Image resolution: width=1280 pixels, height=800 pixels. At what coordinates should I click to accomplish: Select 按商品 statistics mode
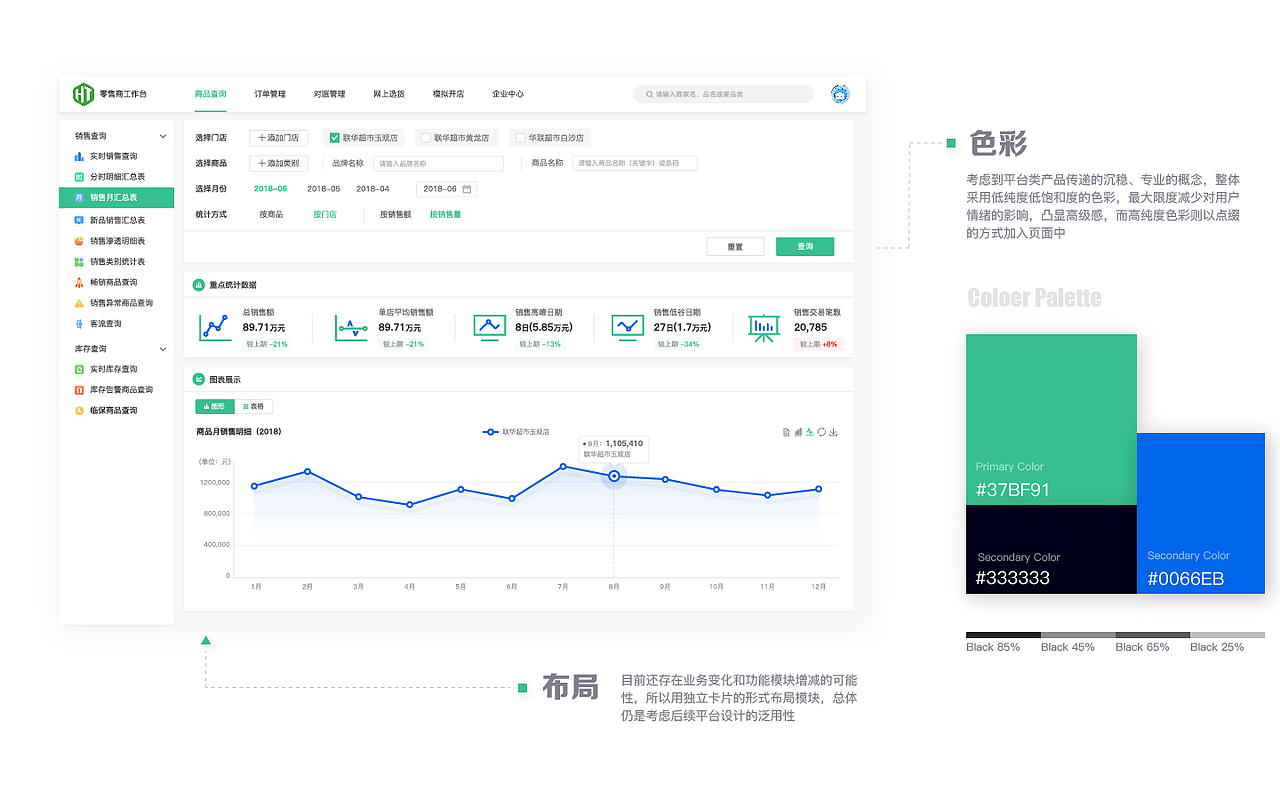click(271, 214)
